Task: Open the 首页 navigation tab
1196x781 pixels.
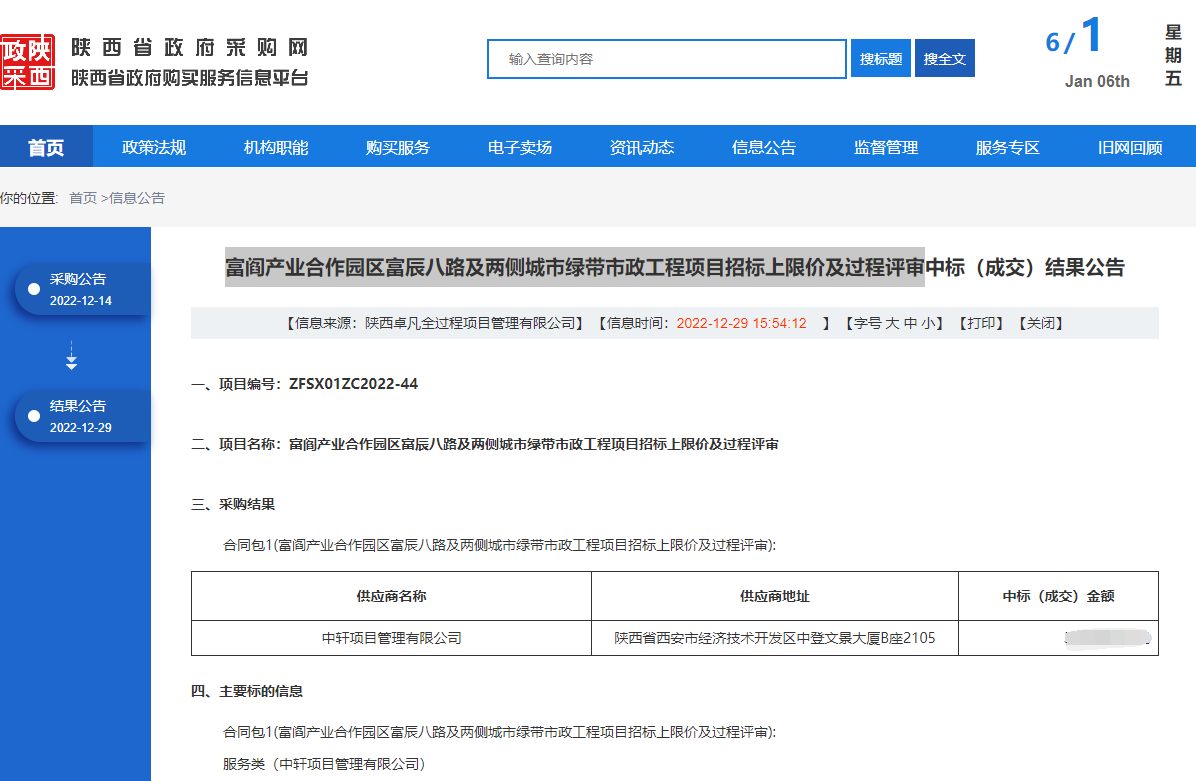Action: (46, 147)
